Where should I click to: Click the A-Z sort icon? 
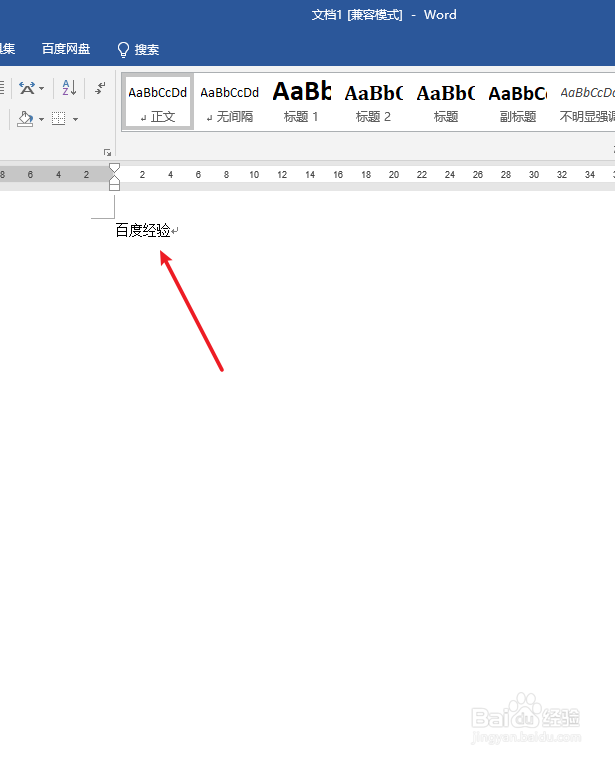coord(69,88)
